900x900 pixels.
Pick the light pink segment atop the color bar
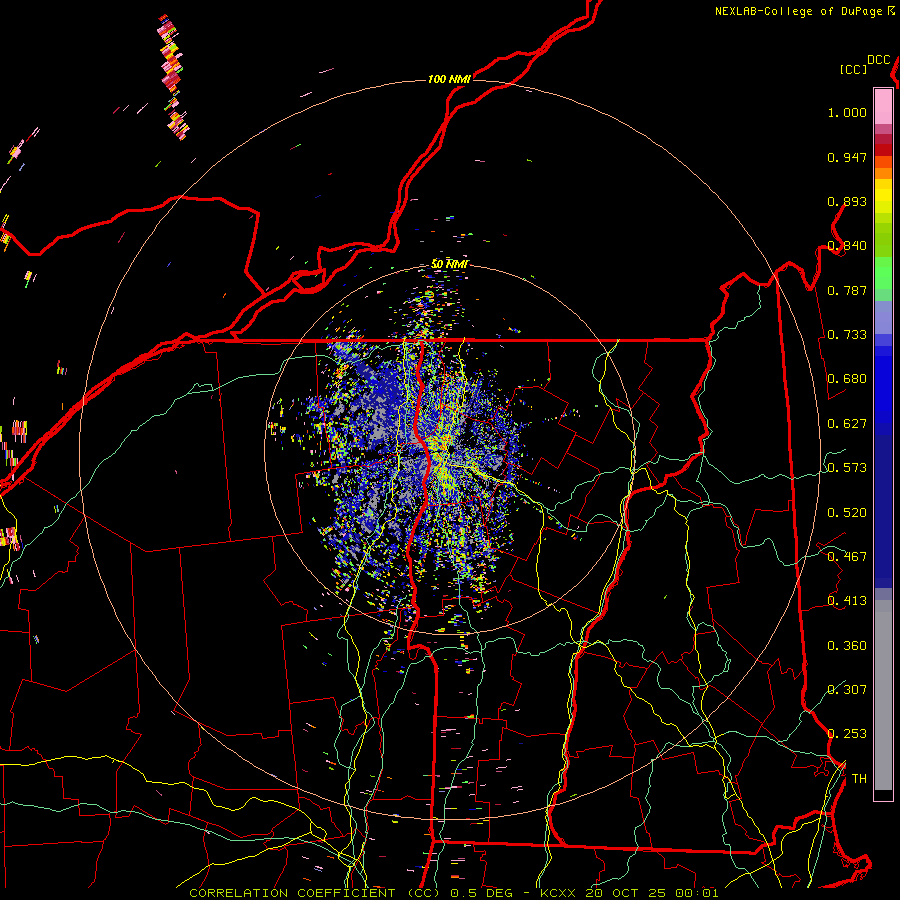(x=883, y=106)
